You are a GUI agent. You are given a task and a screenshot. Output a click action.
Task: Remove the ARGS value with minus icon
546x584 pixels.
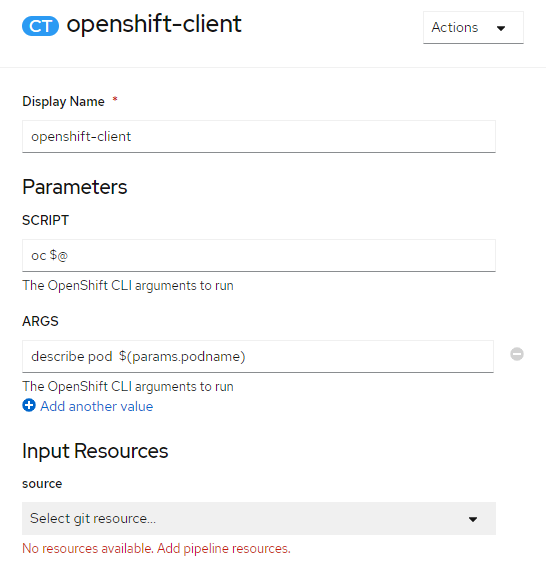517,354
